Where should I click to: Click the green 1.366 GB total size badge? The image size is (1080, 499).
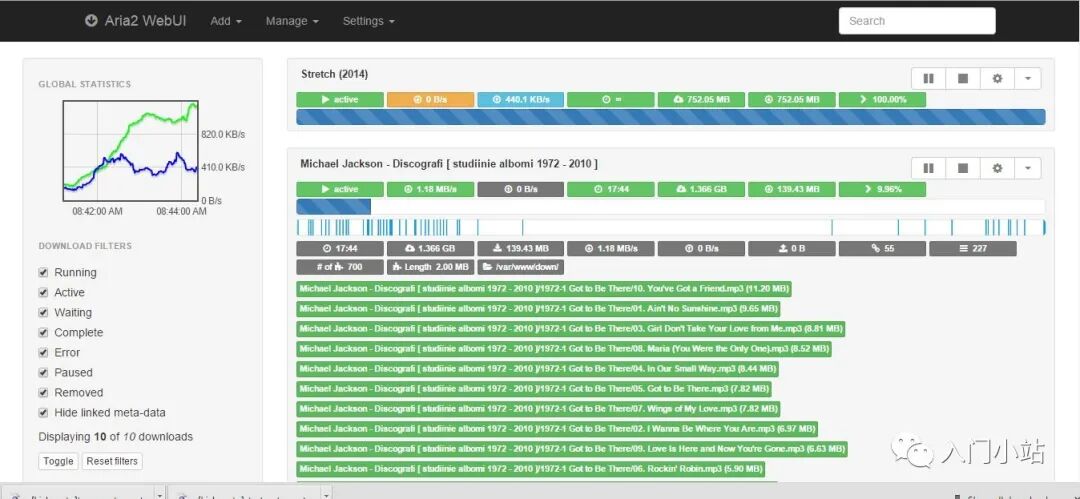click(x=701, y=189)
